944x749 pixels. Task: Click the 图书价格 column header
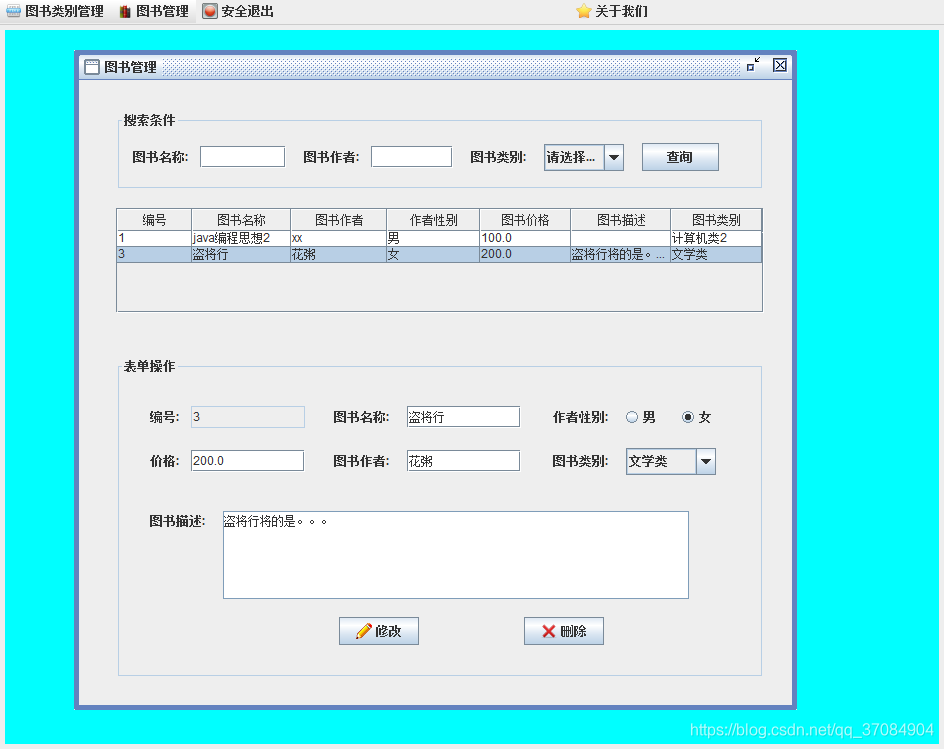[x=525, y=220]
